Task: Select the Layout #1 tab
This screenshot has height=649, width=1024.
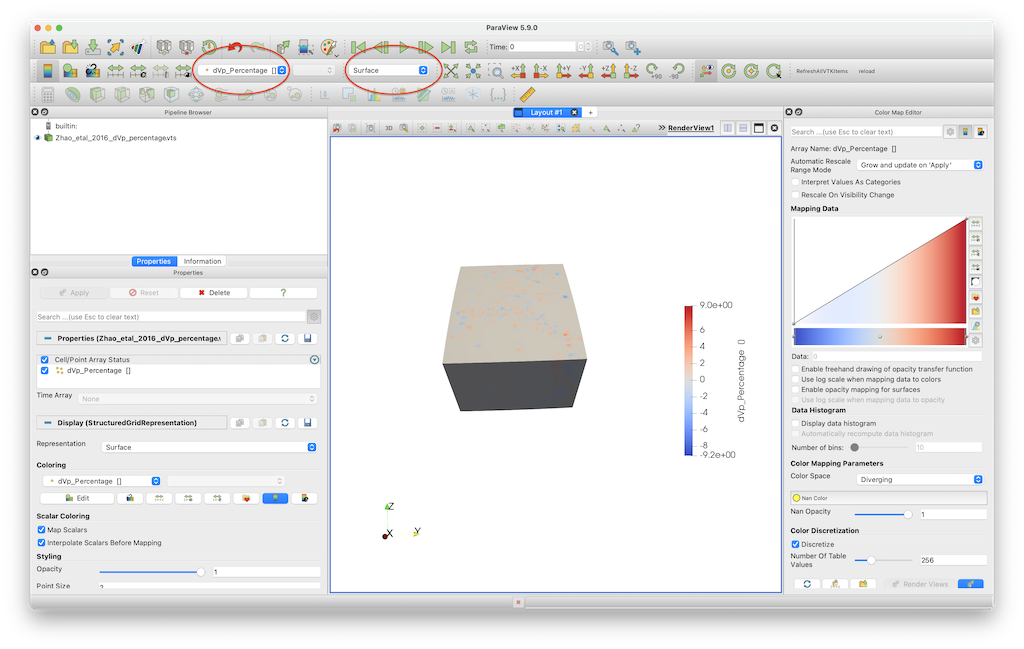Action: tap(545, 112)
